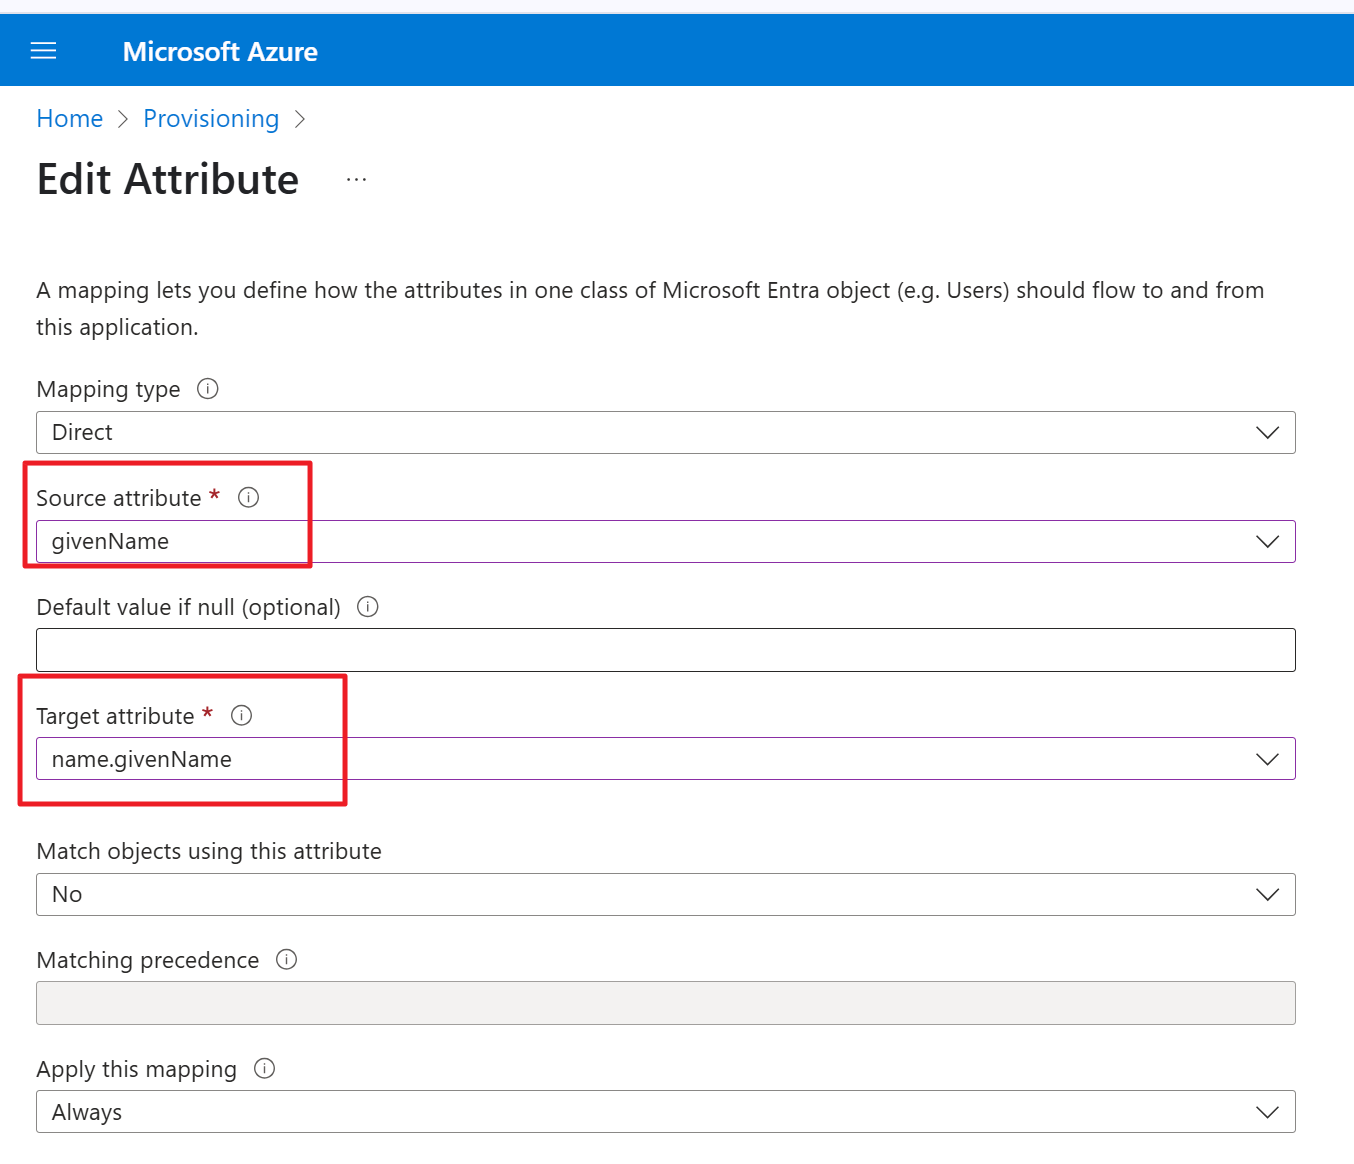Click the Apply this mapping info icon

pos(265,1069)
